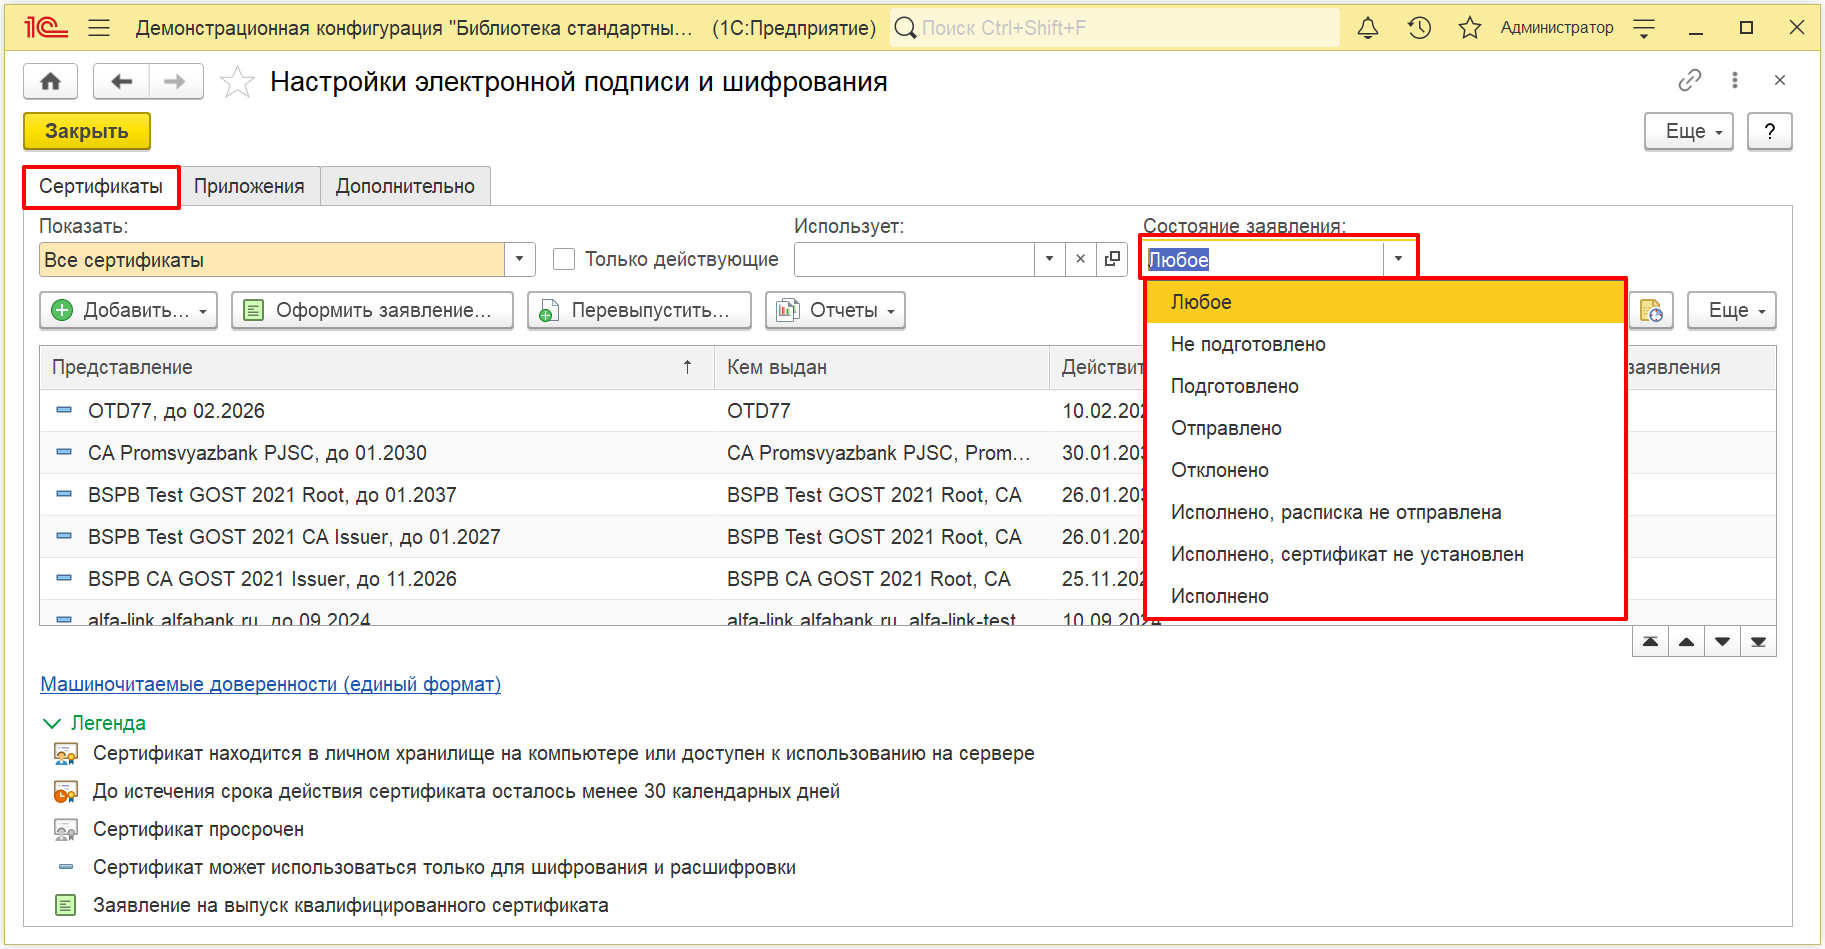Click the Состояние заявления Любое field
Viewport: 1825px width, 949px height.
coord(1264,259)
